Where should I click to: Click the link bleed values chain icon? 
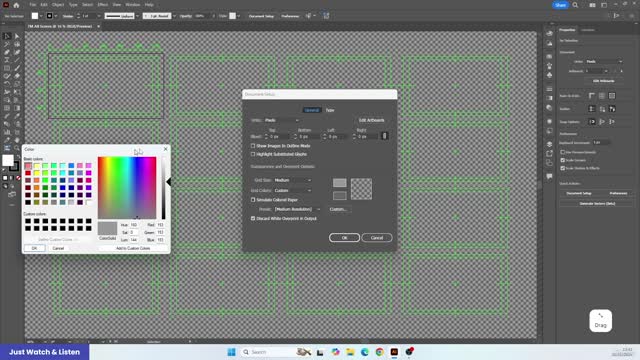(x=384, y=136)
